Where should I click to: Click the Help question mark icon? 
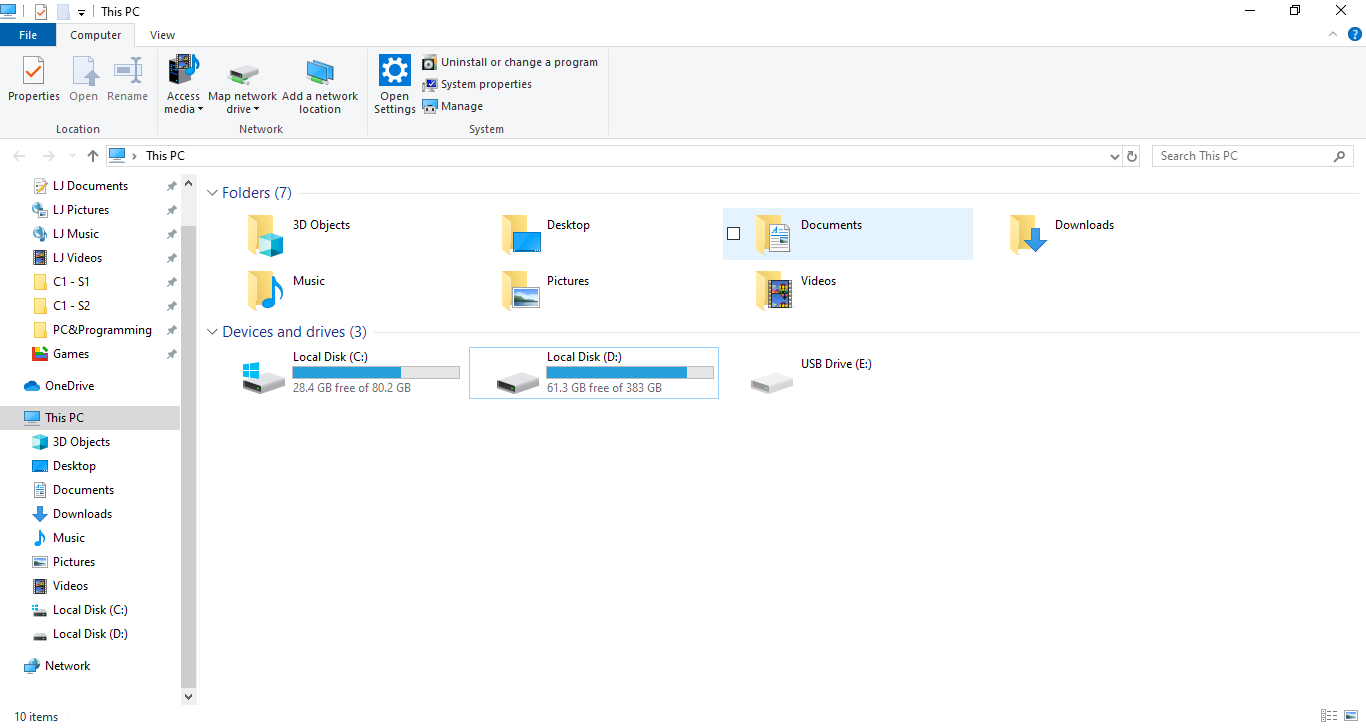1355,34
